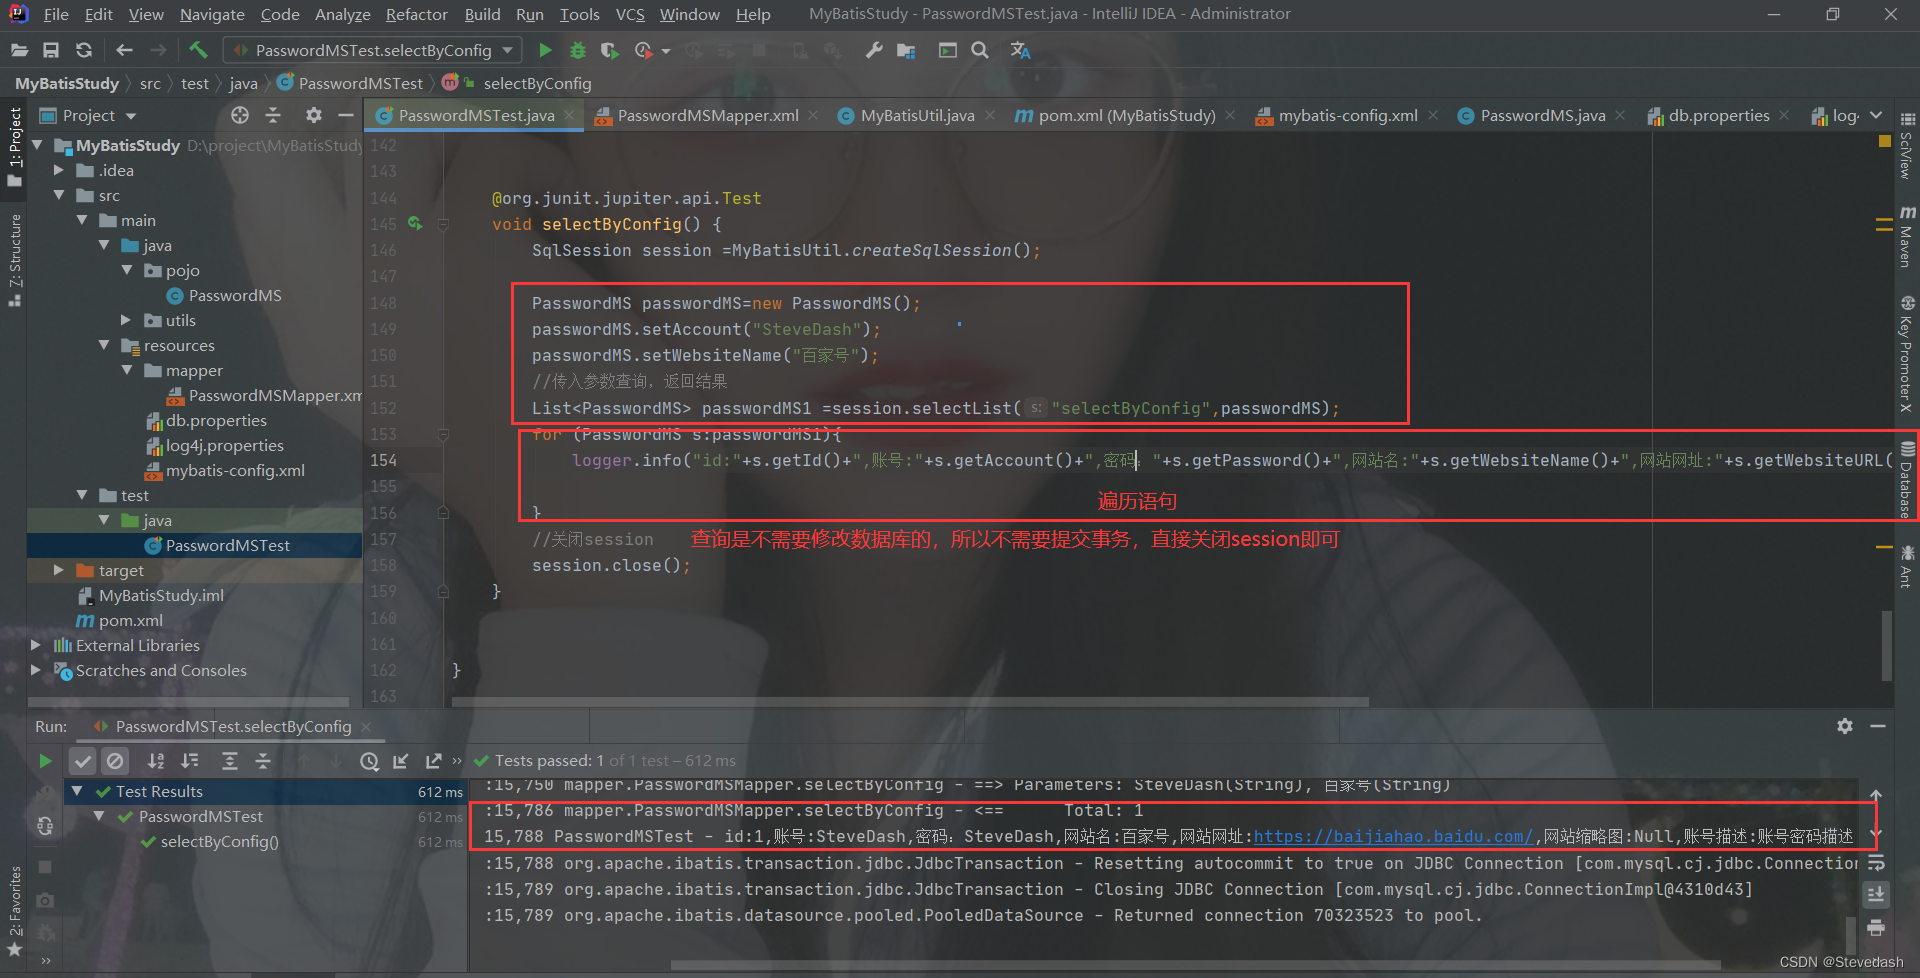Screen dimensions: 1920x978
Task: Import test results icon
Action: [401, 761]
